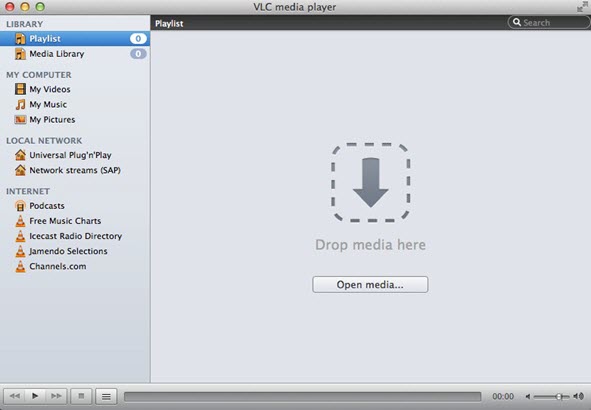Click the fast forward next button
The image size is (591, 410).
pyautogui.click(x=56, y=396)
